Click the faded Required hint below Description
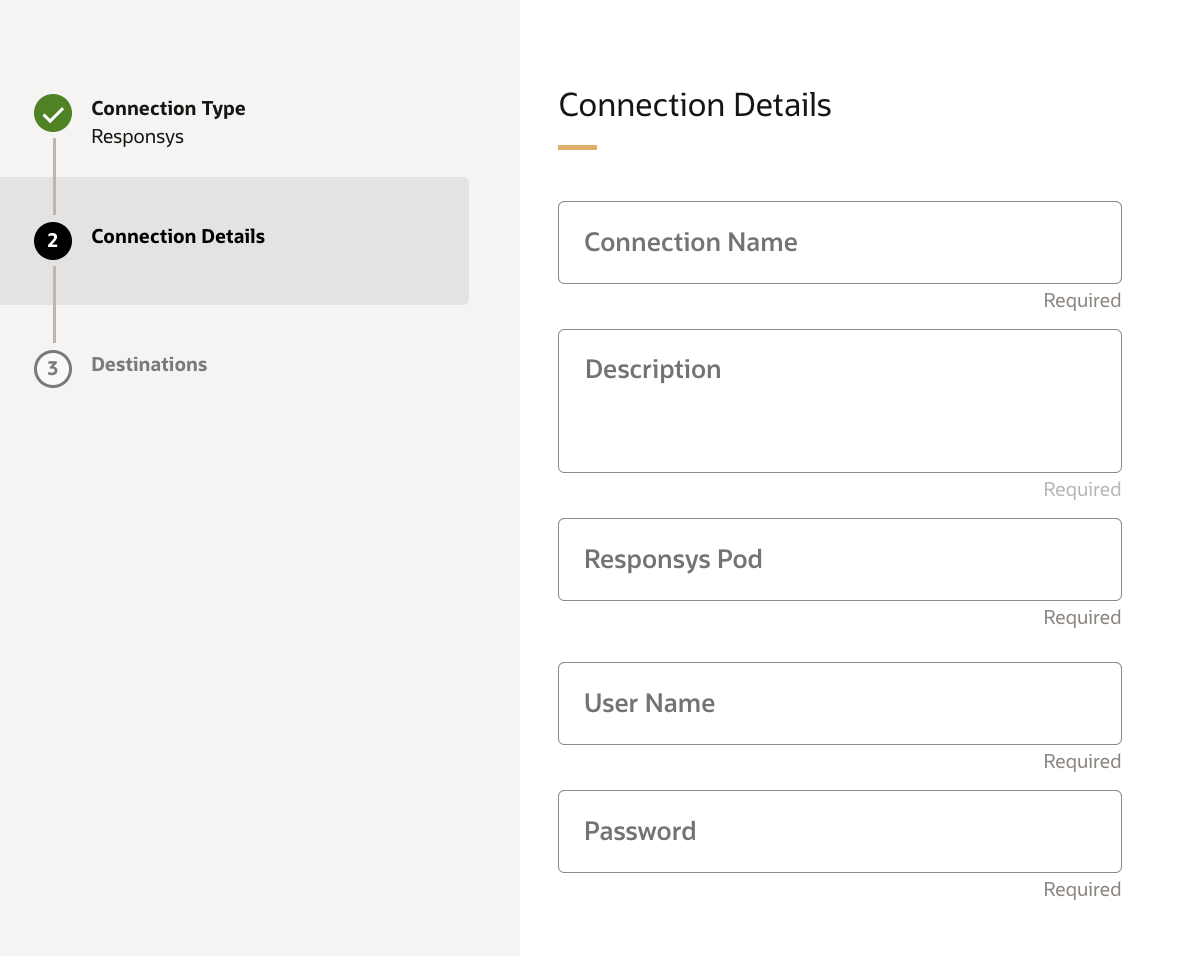Image resolution: width=1190 pixels, height=956 pixels. coord(1081,490)
